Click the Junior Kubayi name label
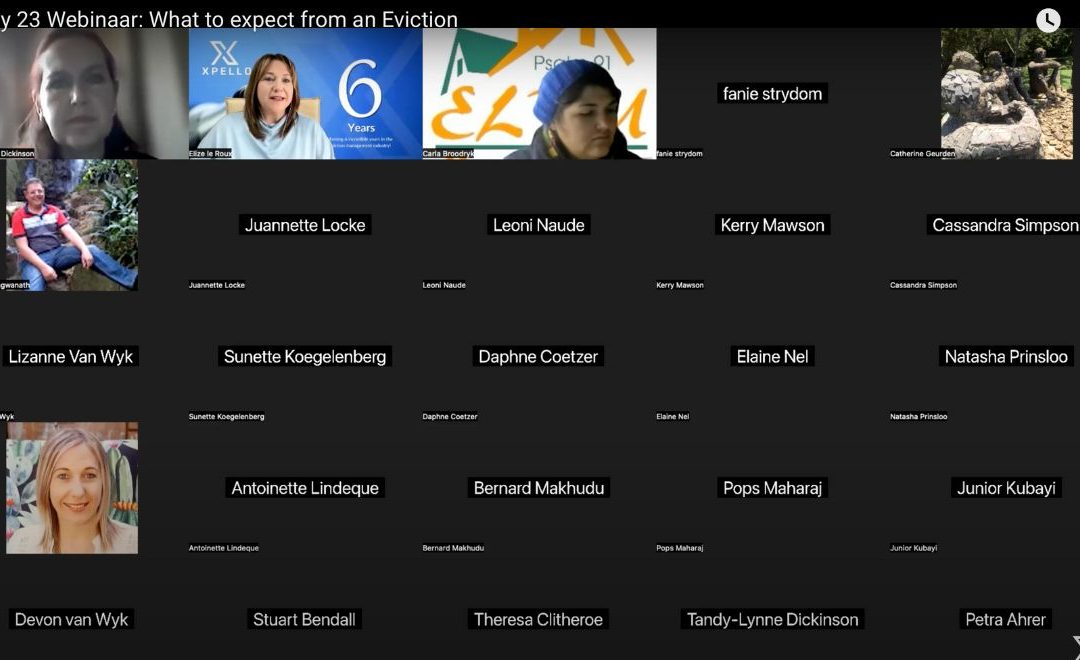This screenshot has height=660, width=1080. (x=1006, y=488)
